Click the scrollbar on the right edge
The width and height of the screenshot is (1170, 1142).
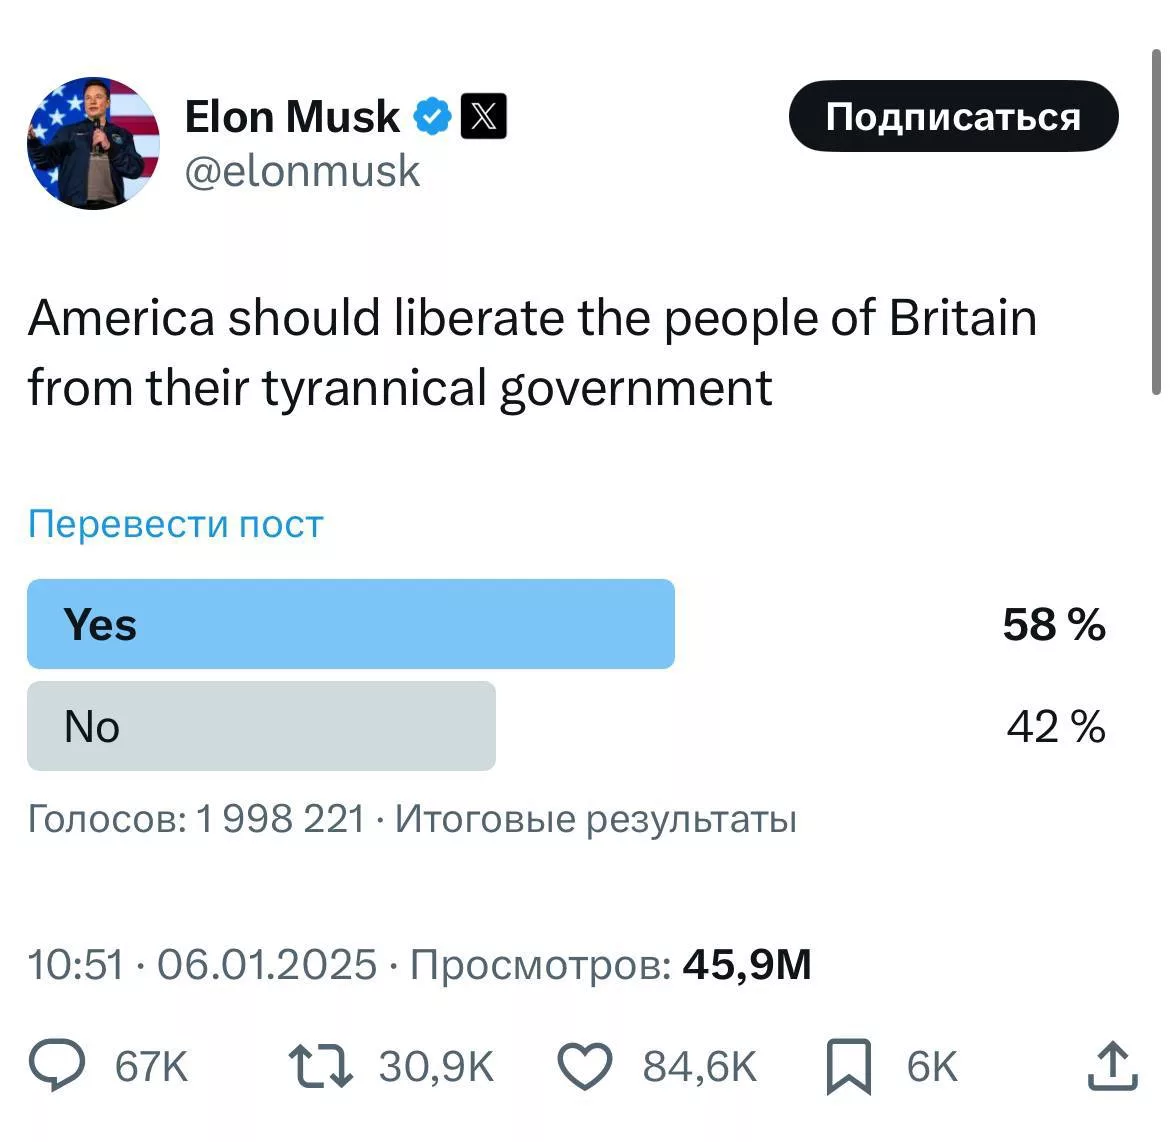tap(1157, 220)
